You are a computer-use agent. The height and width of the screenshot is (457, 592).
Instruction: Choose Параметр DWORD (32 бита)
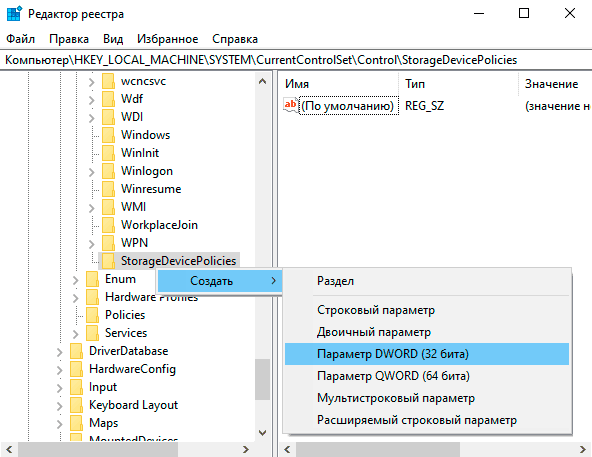coord(427,354)
